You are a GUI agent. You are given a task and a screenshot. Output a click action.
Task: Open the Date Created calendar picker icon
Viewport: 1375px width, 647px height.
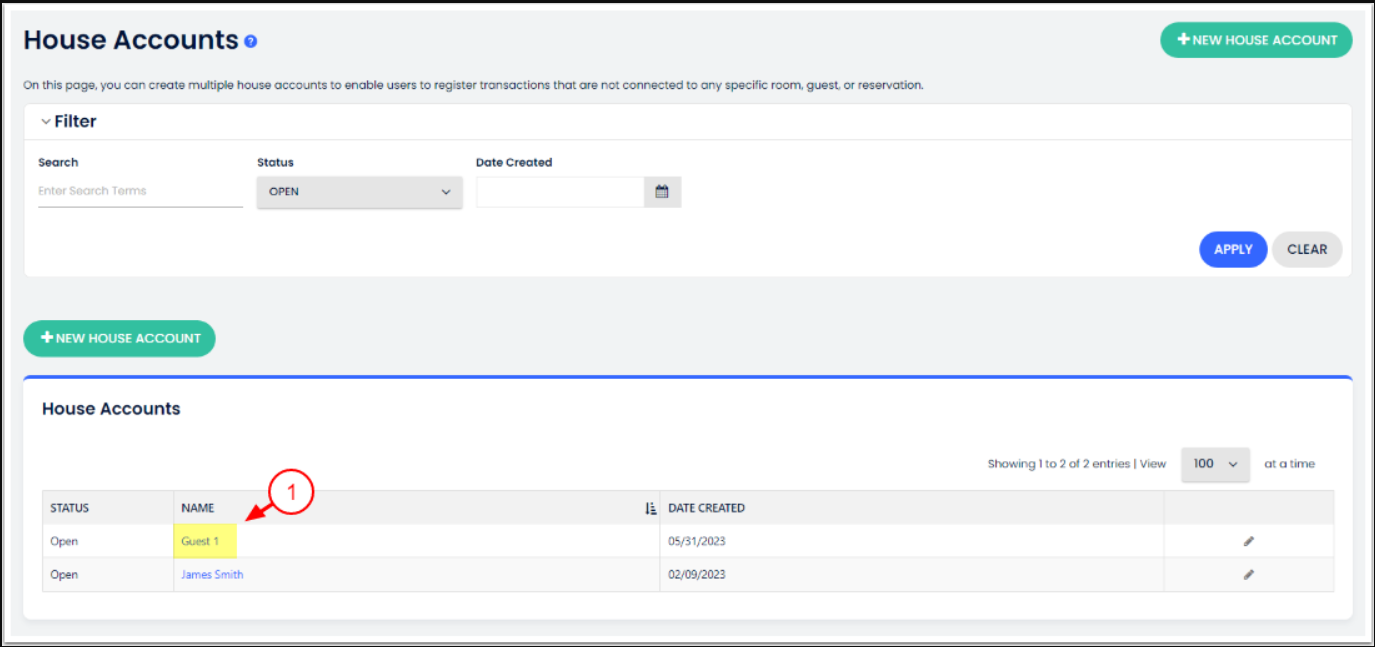(x=662, y=192)
